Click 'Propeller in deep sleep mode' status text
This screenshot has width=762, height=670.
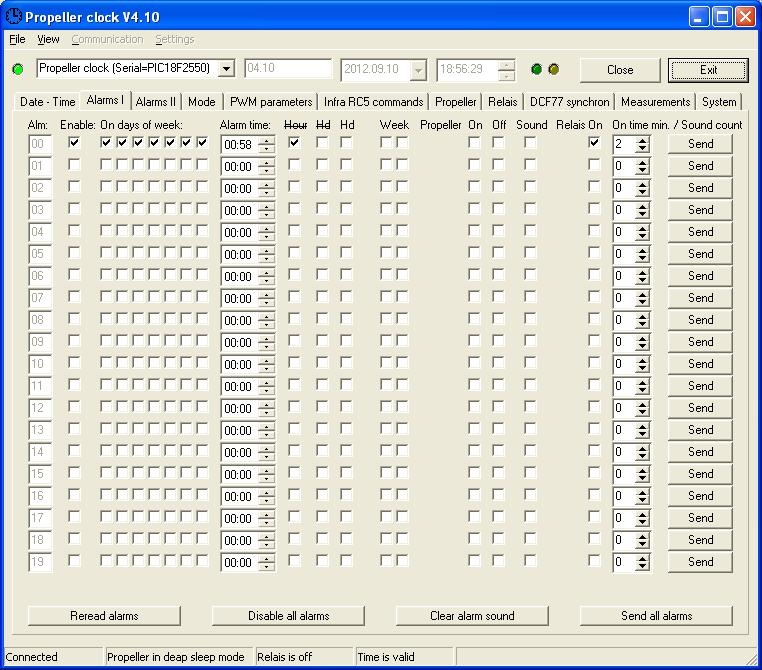coord(175,657)
